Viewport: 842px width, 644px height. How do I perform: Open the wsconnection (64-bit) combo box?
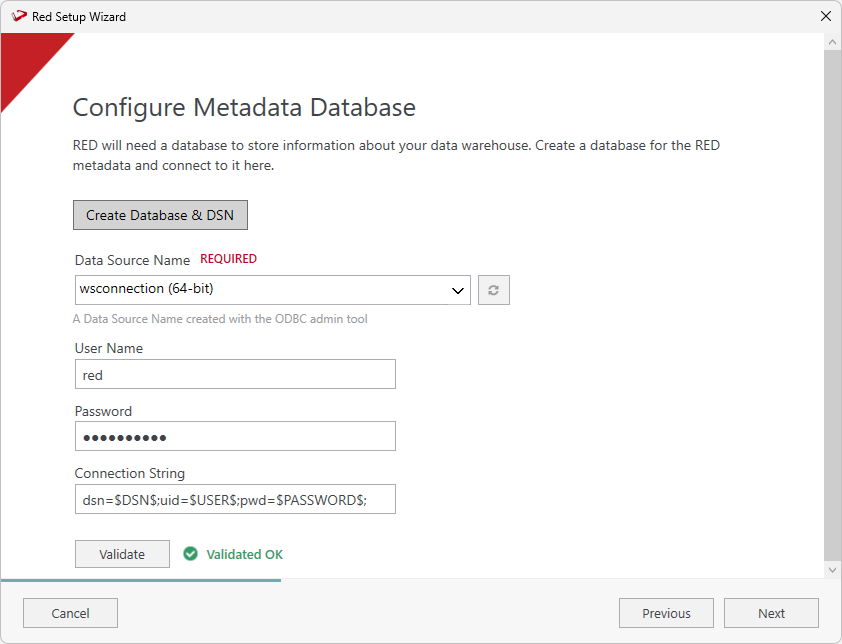pyautogui.click(x=260, y=290)
